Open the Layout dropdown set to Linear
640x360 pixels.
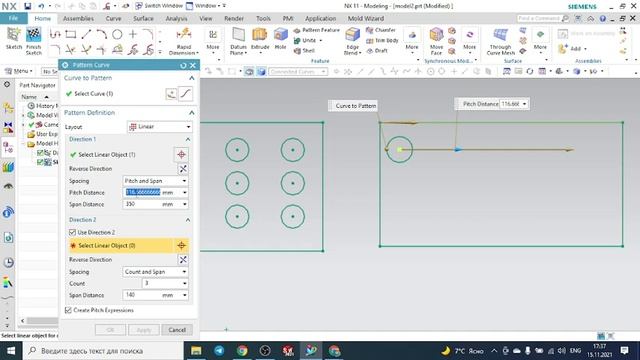pos(160,127)
